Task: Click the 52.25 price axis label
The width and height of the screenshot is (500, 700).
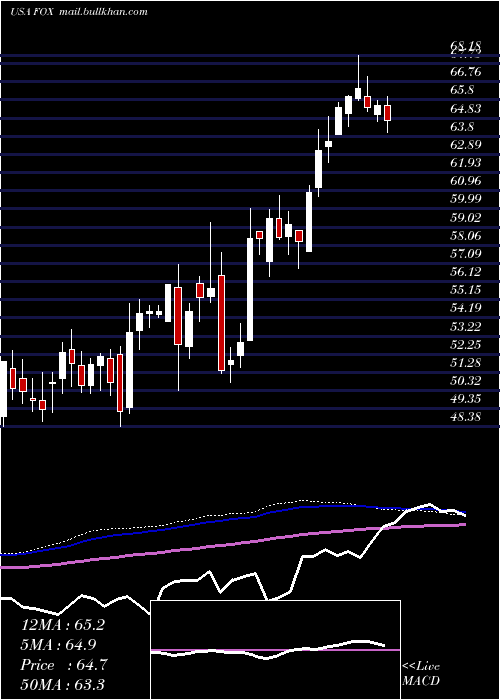Action: point(466,344)
